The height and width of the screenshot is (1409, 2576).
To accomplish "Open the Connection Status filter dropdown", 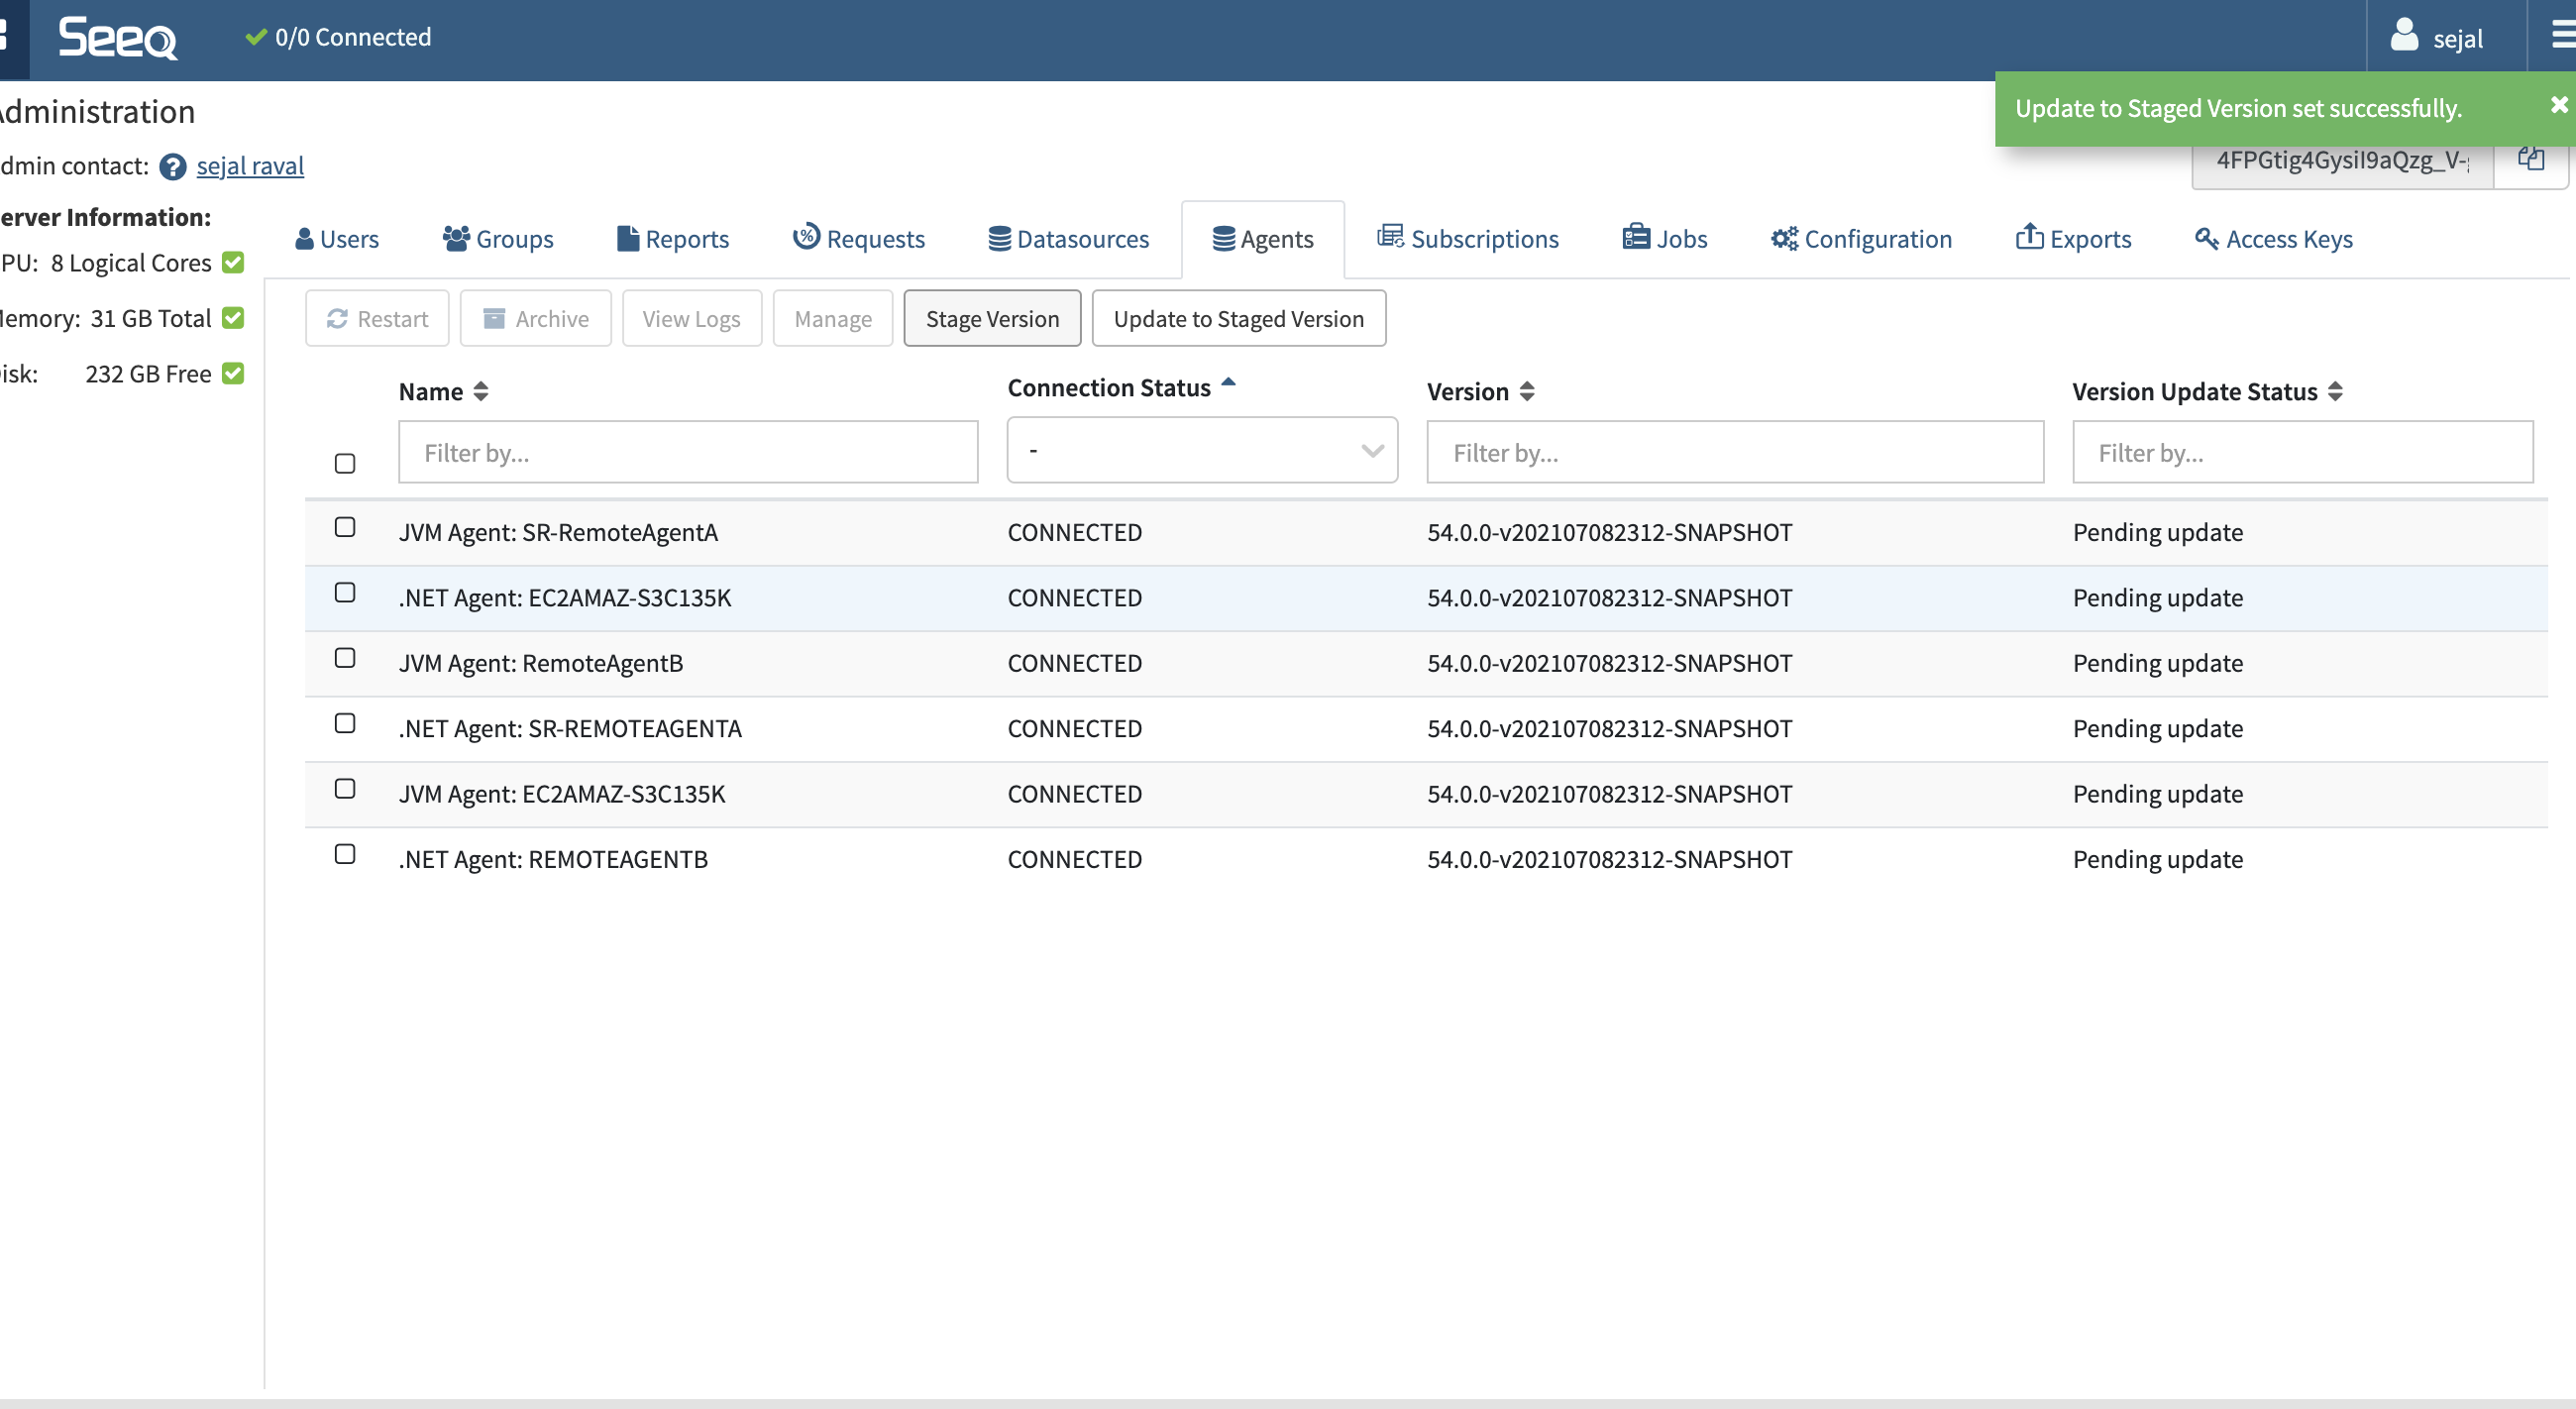I will pyautogui.click(x=1201, y=451).
